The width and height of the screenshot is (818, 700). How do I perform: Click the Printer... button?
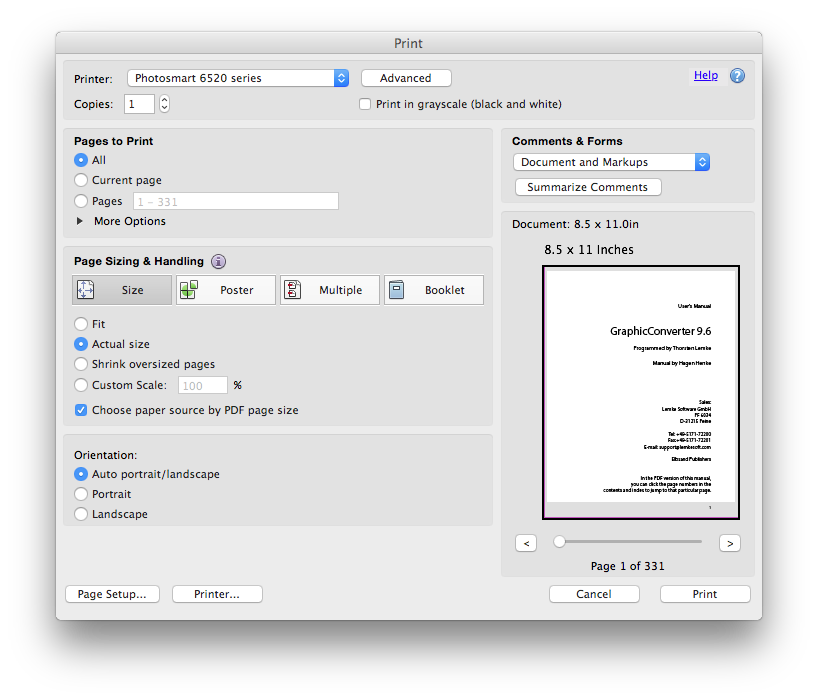click(217, 594)
